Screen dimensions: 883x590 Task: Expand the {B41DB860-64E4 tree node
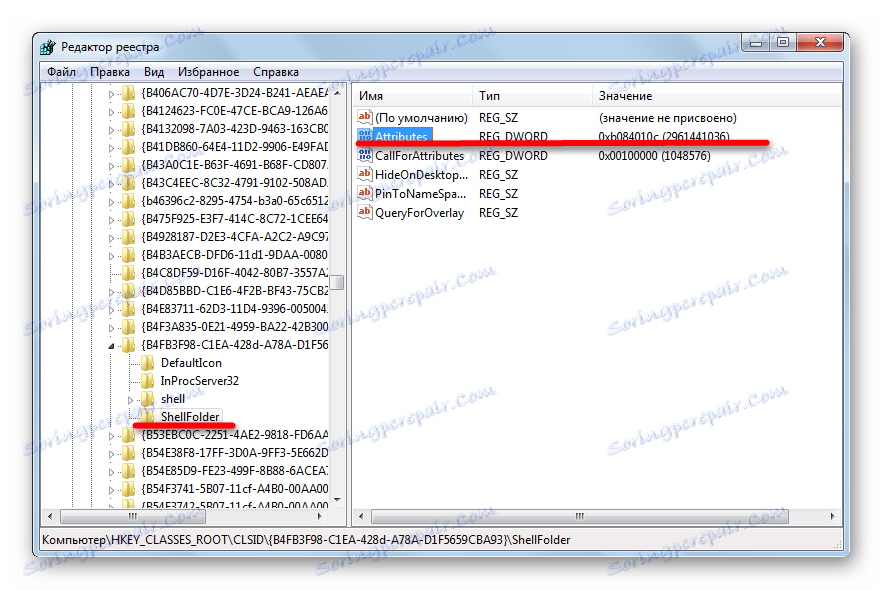tap(111, 148)
